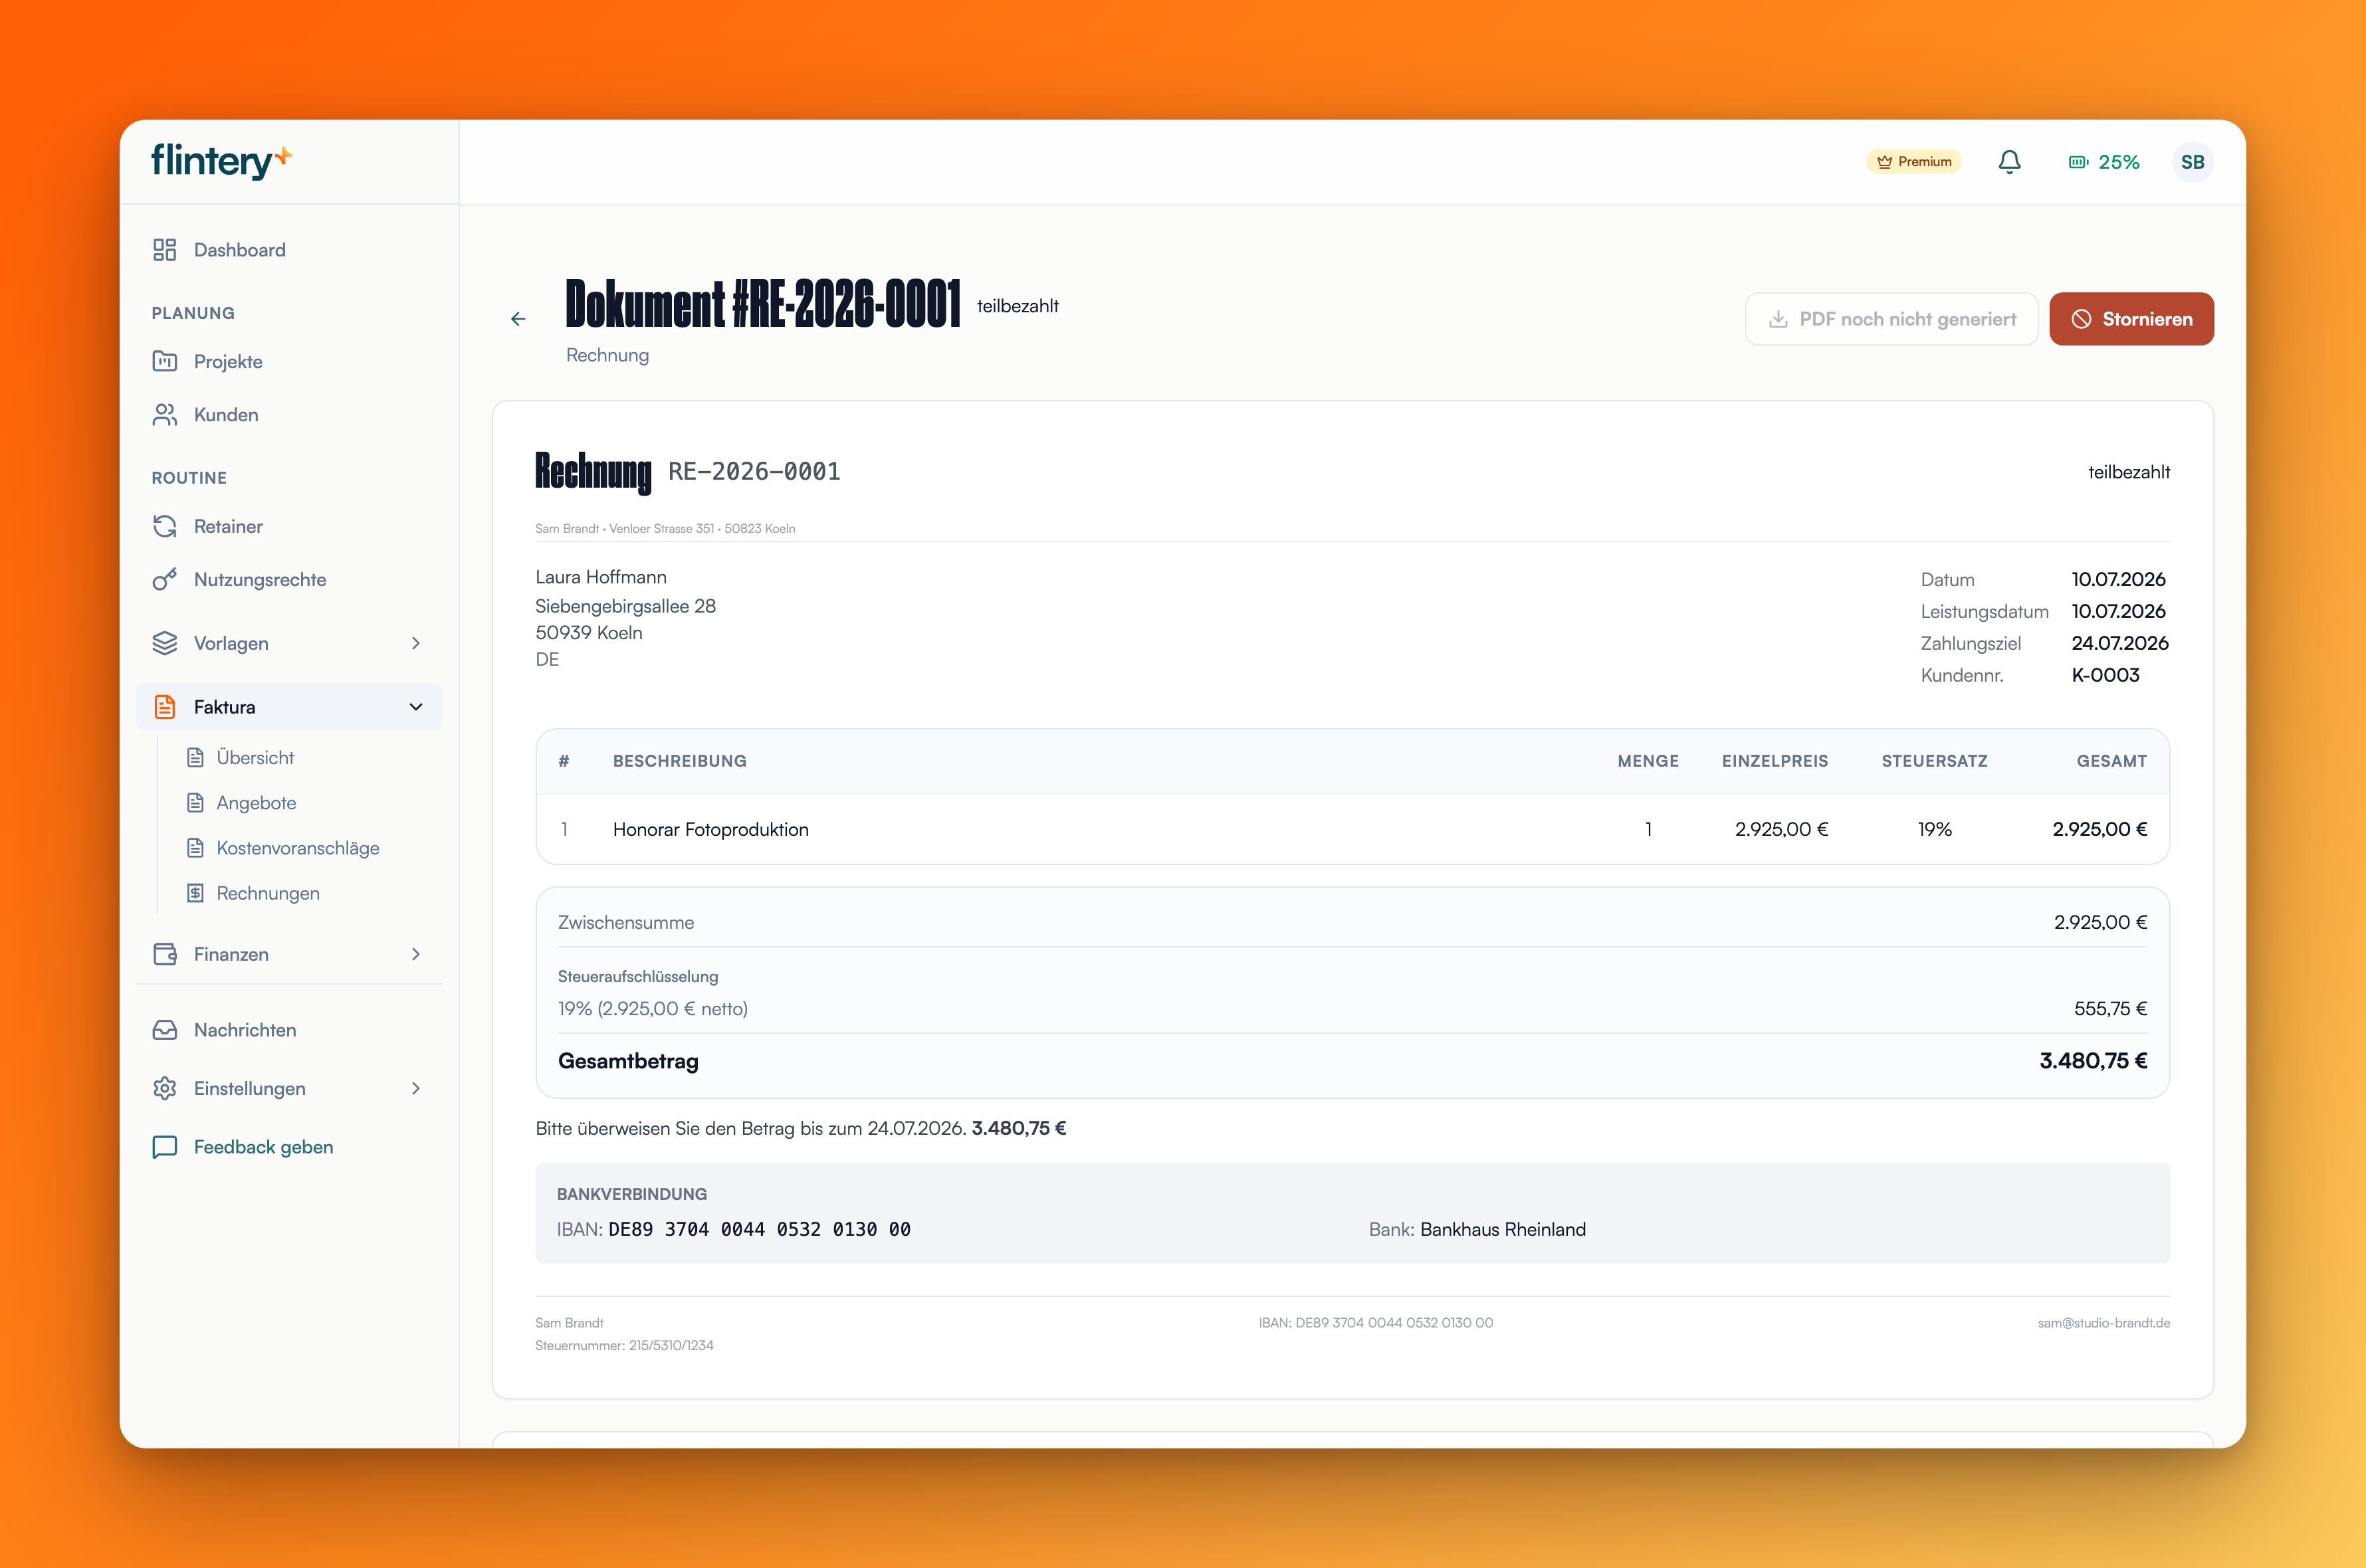Open Retainer section
Viewport: 2366px width, 1568px height.
tap(289, 526)
